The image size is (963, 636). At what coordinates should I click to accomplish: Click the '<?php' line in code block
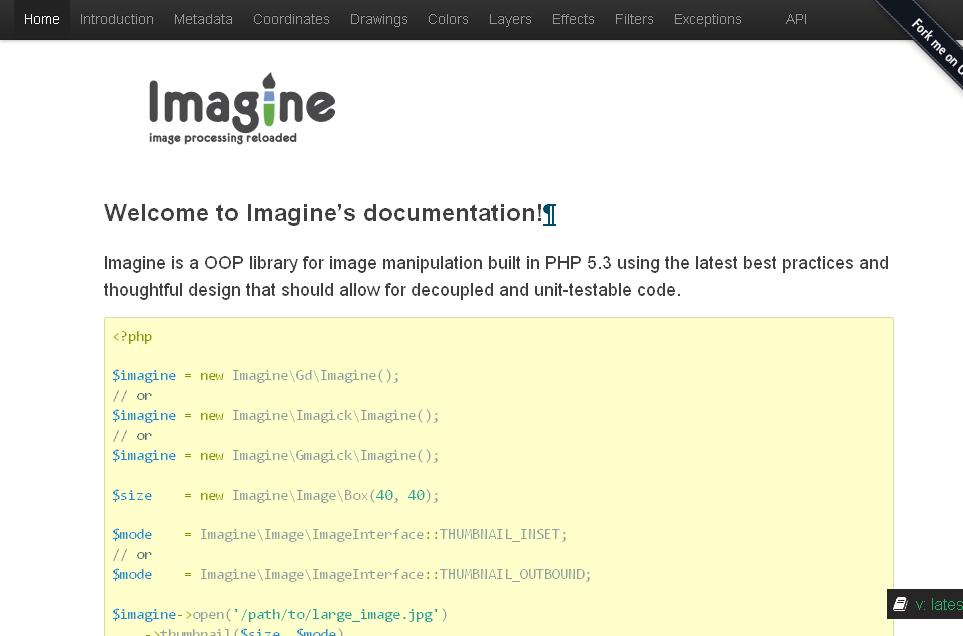[x=132, y=336]
